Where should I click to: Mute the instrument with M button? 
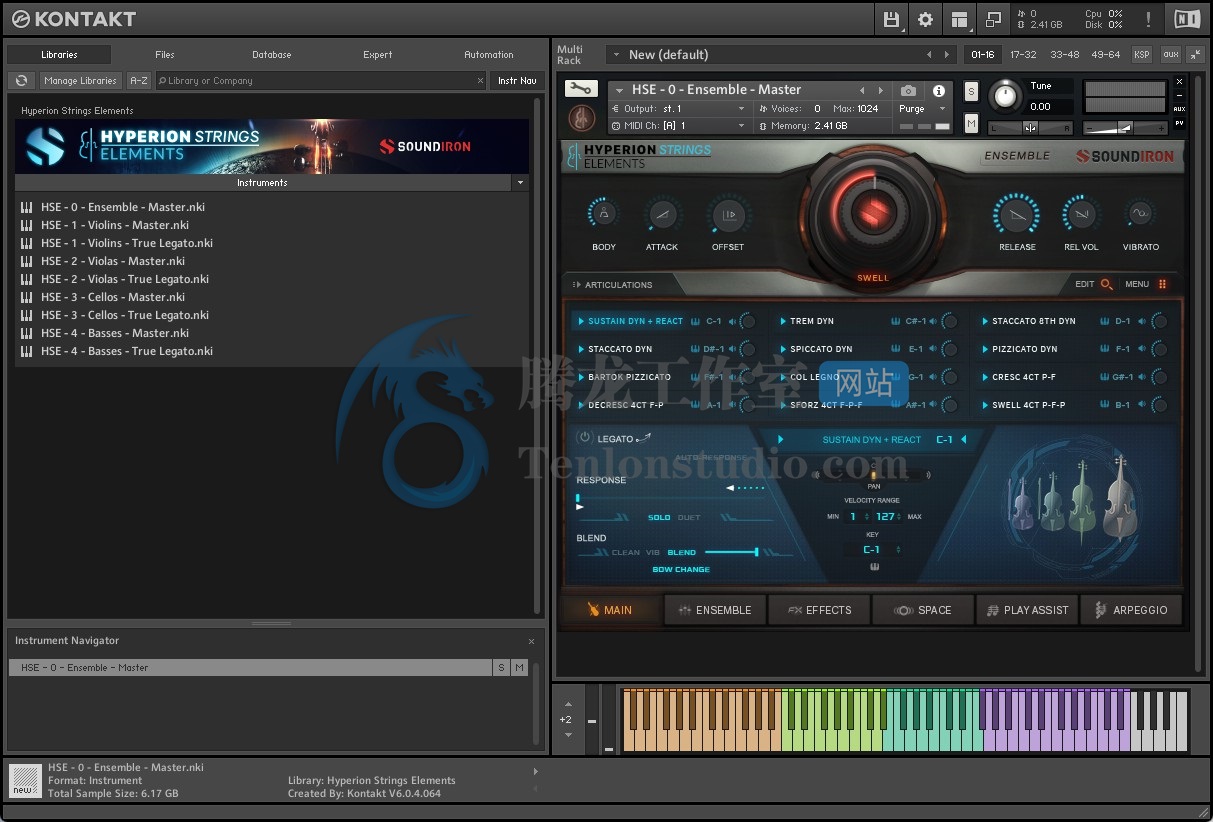[971, 123]
